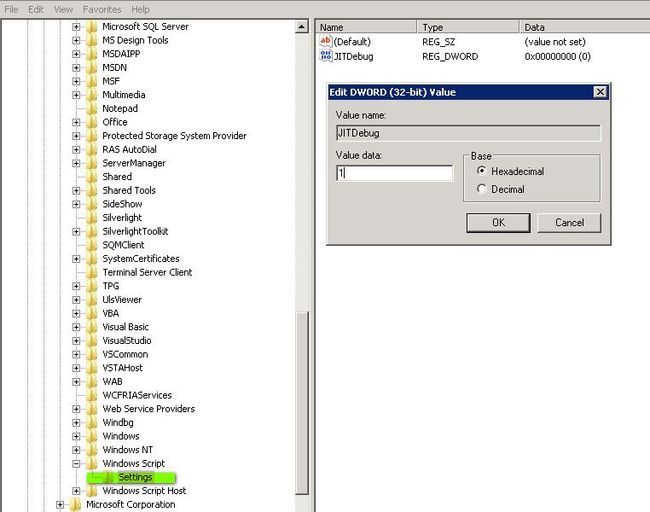Close the Edit DWORD dialog with X
This screenshot has height=512, width=650.
[600, 92]
